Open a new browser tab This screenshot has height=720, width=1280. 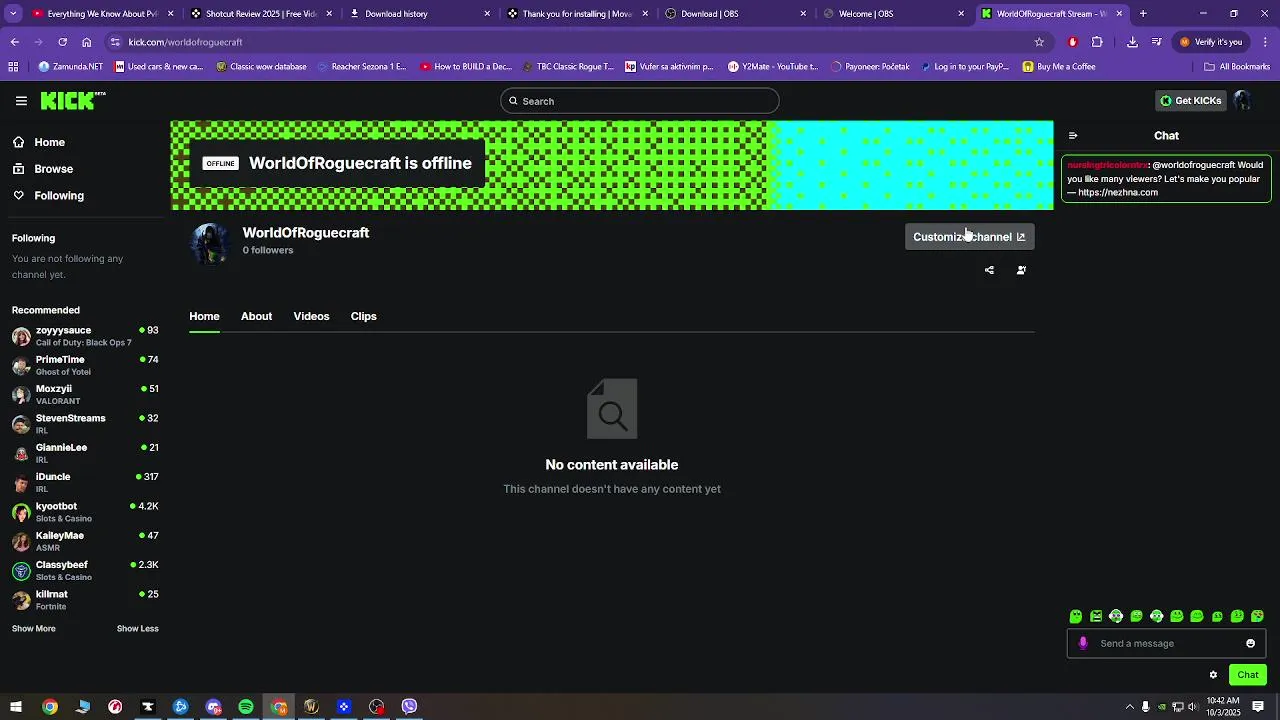coord(1143,14)
